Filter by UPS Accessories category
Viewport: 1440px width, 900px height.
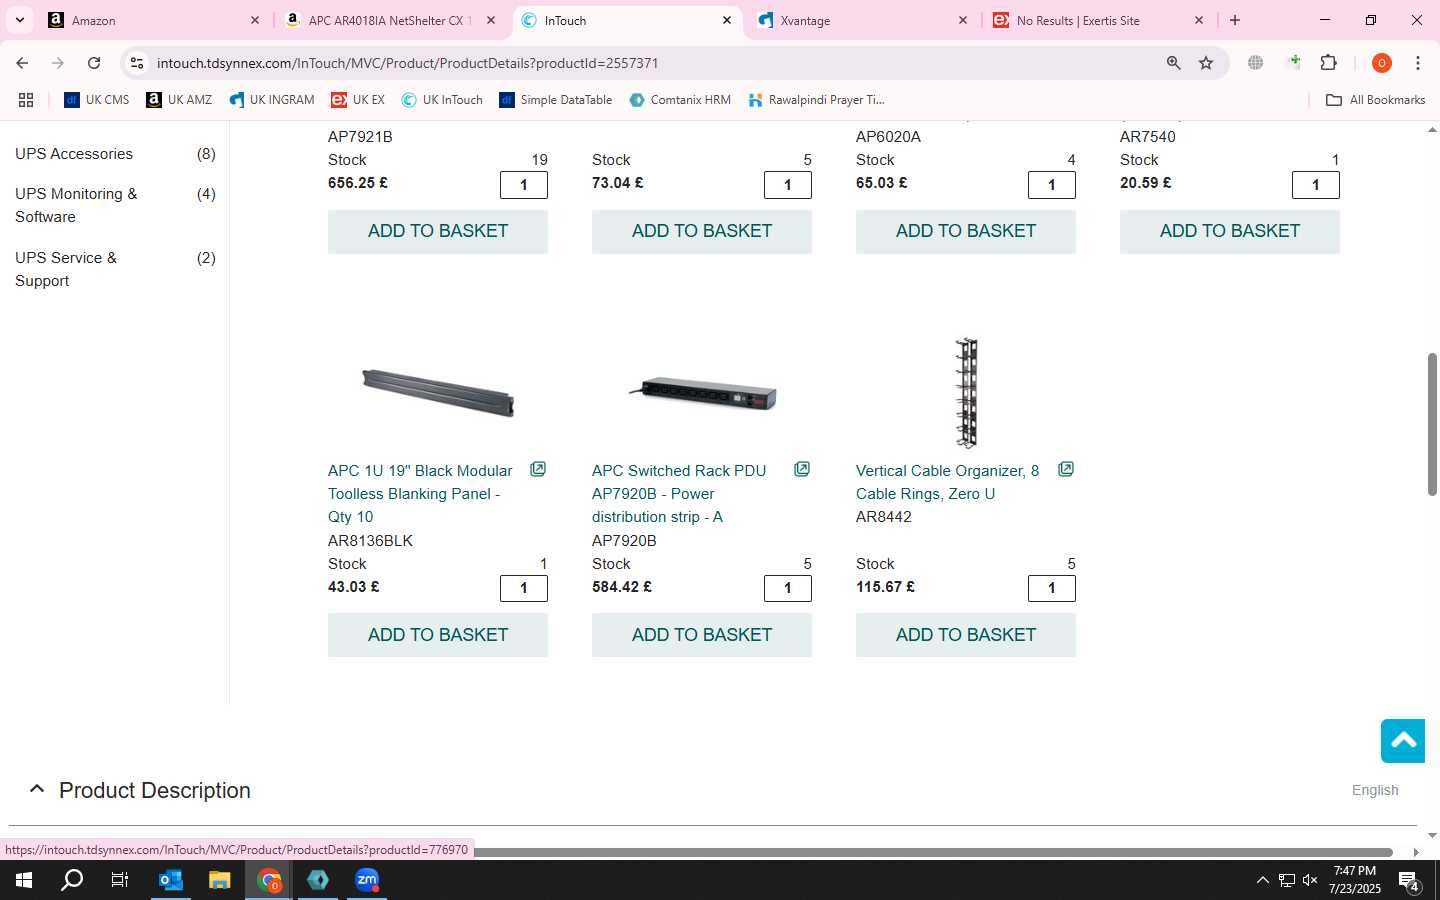coord(74,154)
